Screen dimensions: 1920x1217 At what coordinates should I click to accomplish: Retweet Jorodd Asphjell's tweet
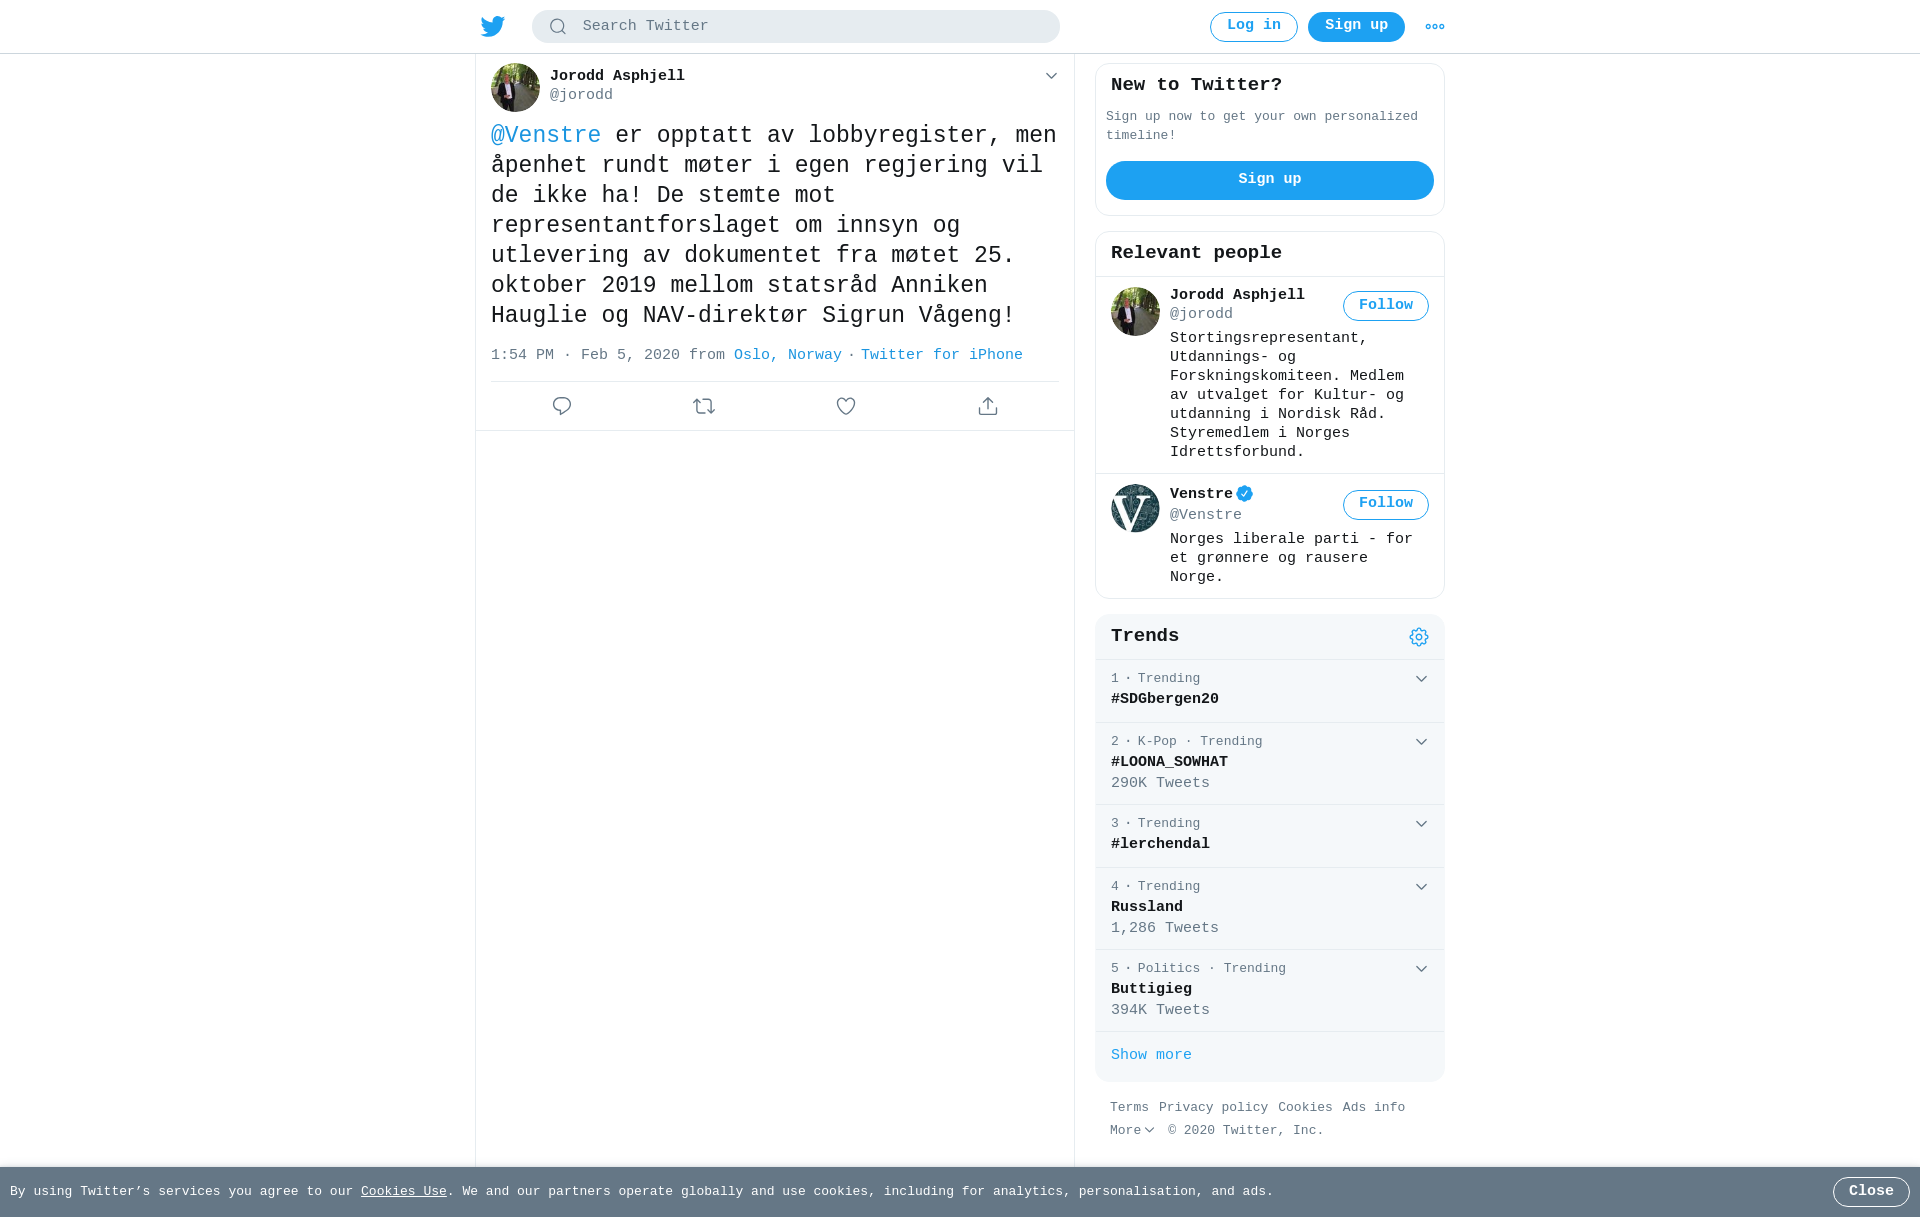[x=704, y=406]
